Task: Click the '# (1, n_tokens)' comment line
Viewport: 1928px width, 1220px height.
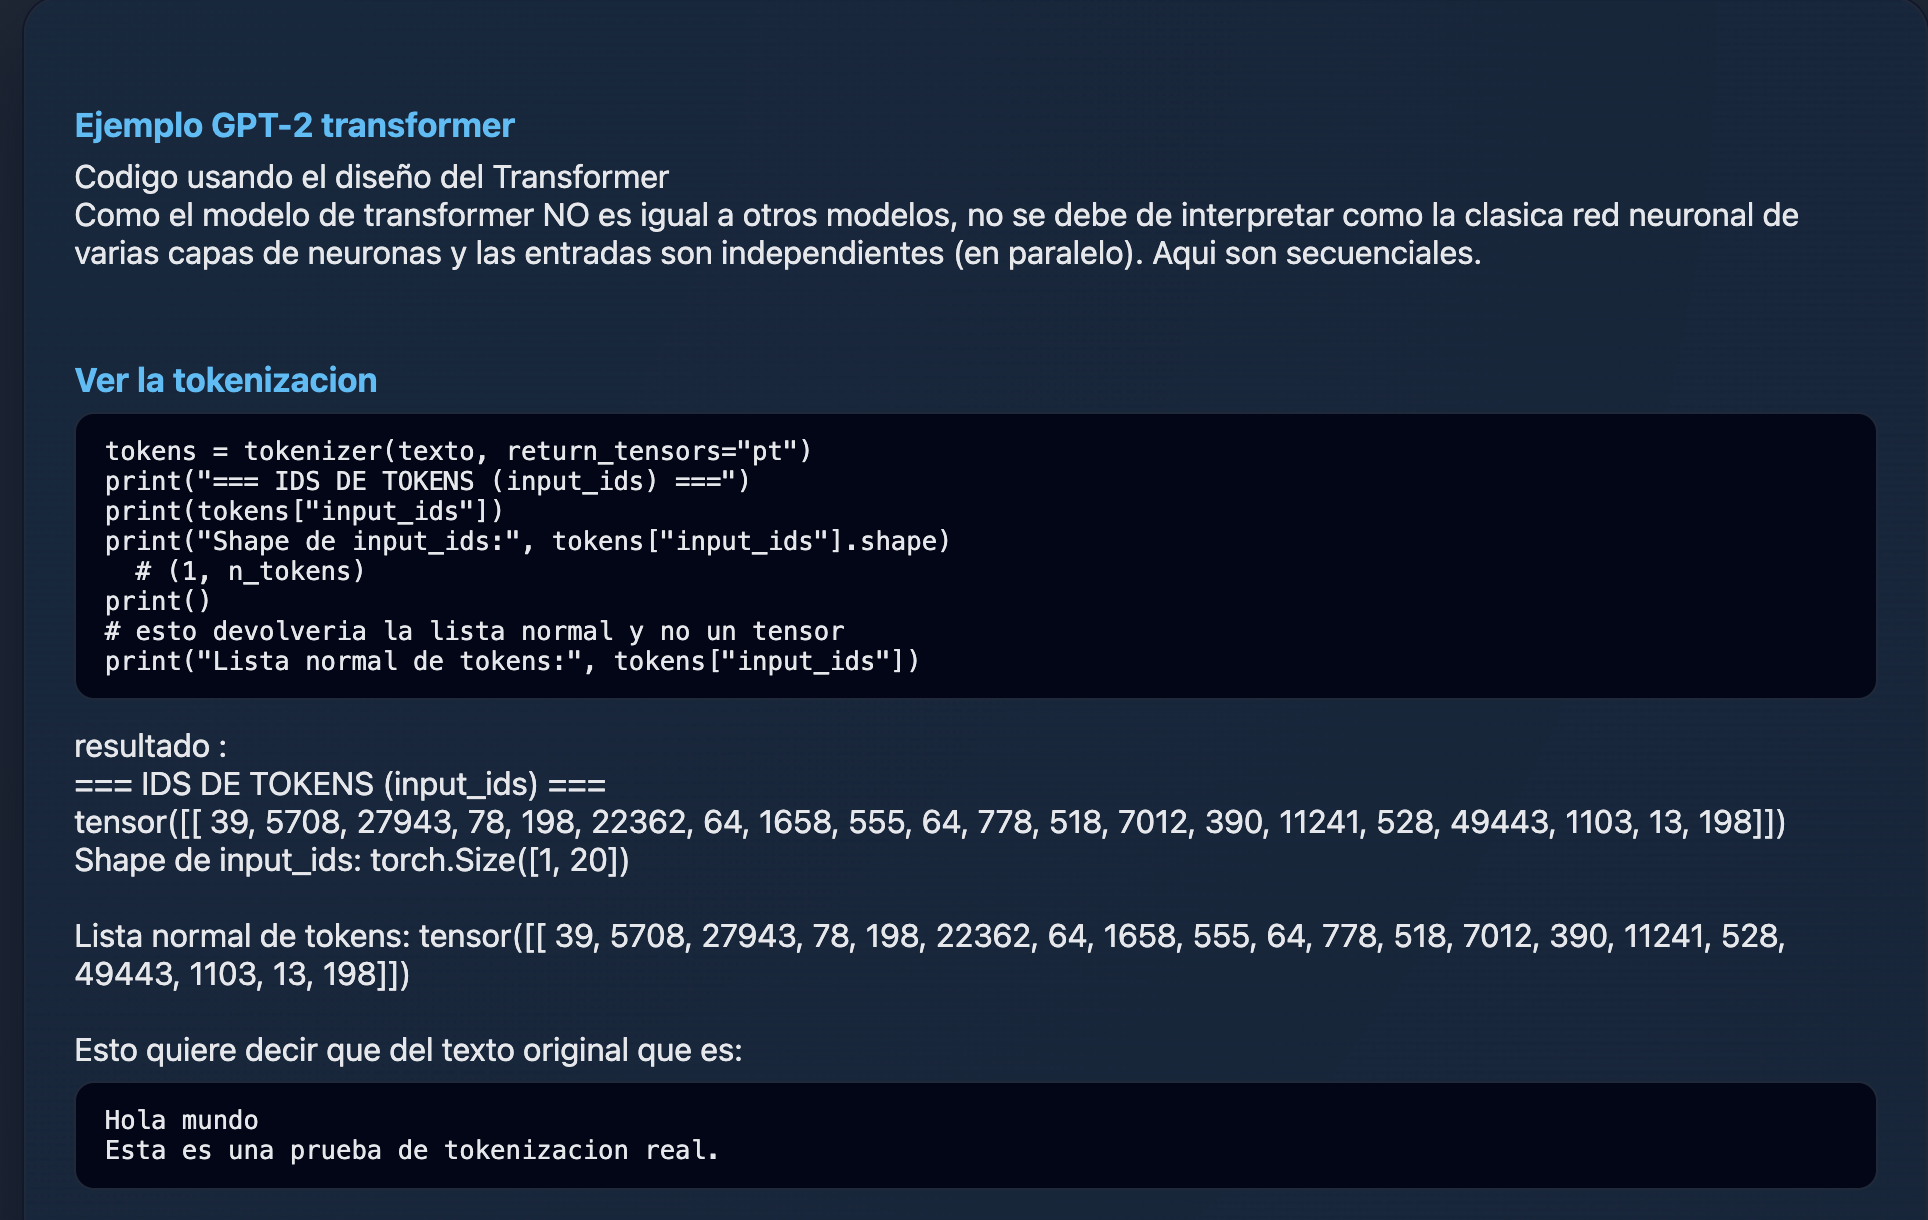Action: (250, 571)
